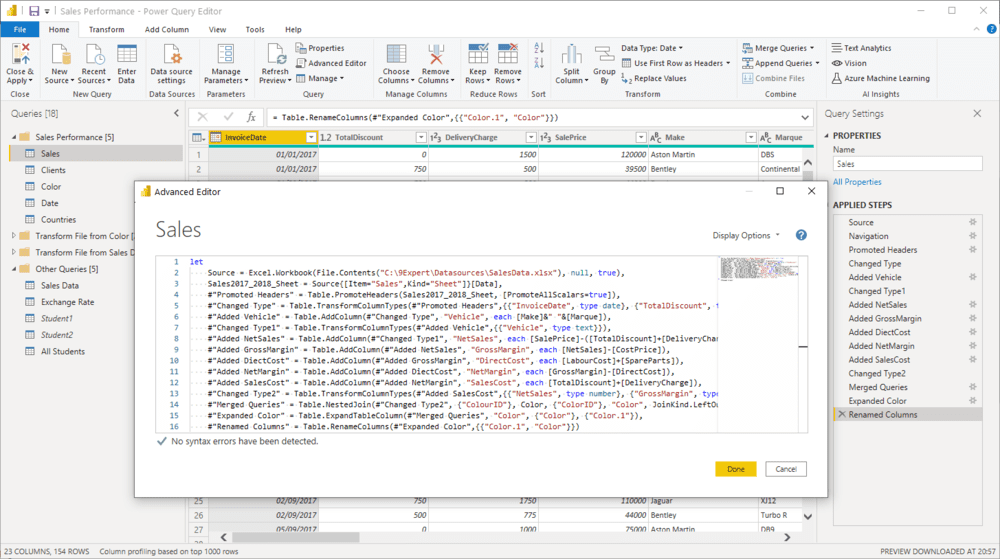Open Azure Machine Learning
1000x559 pixels.
(x=881, y=78)
